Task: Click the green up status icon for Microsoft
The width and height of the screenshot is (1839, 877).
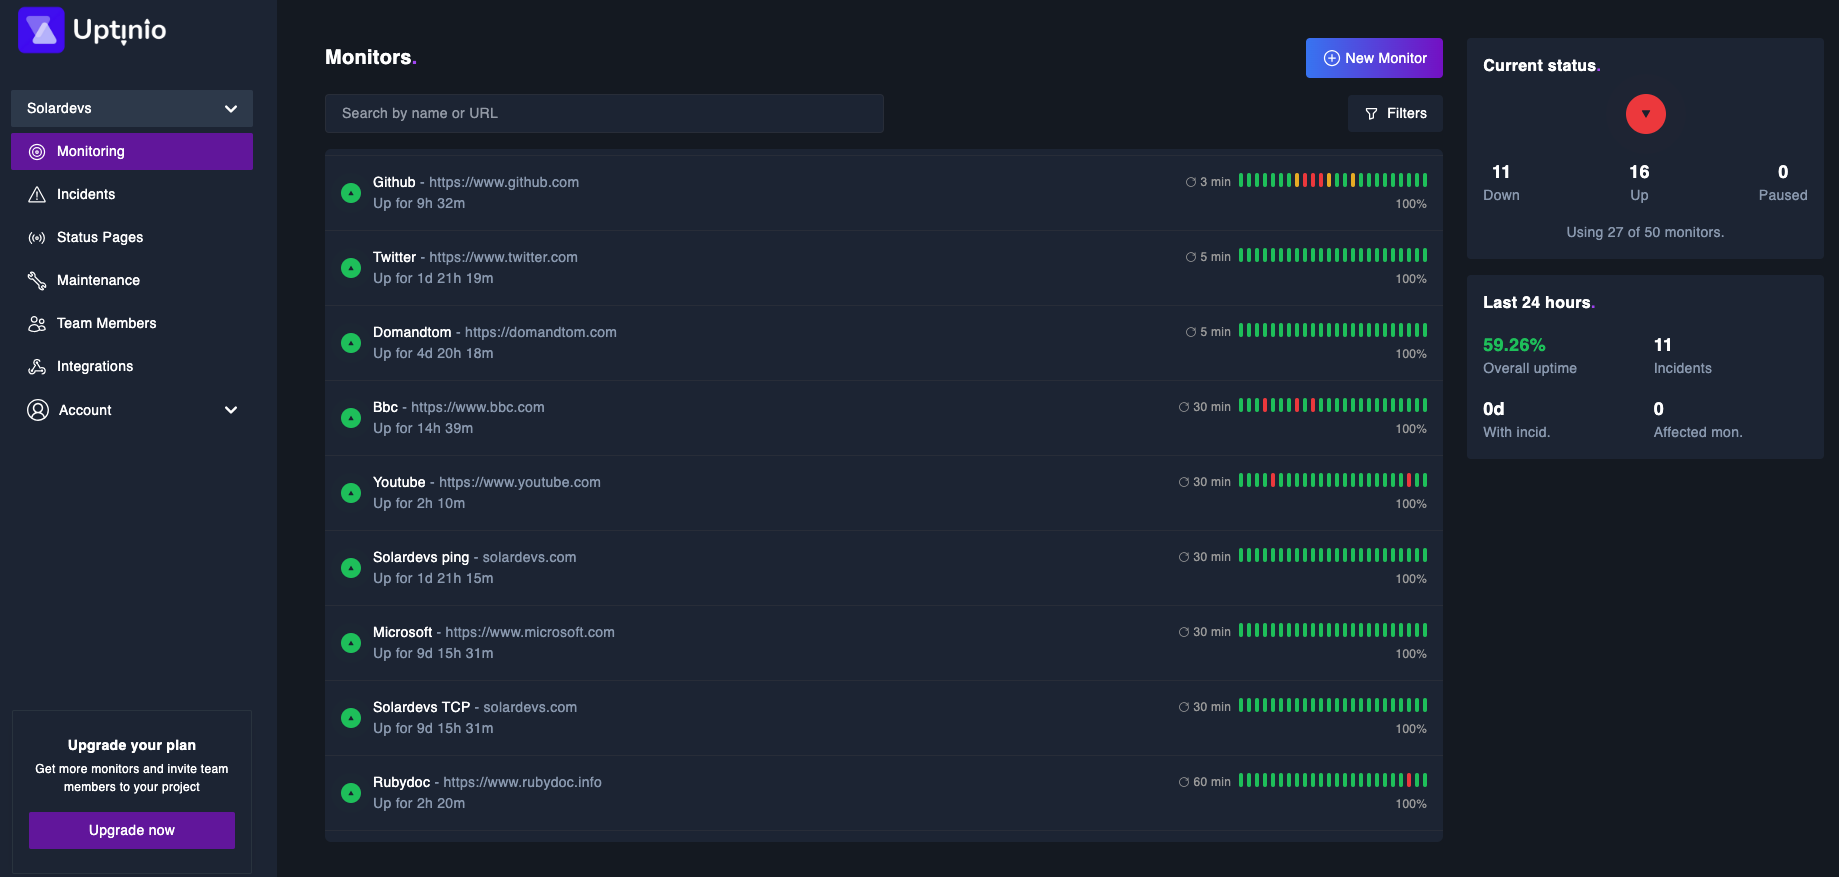Action: click(x=351, y=643)
